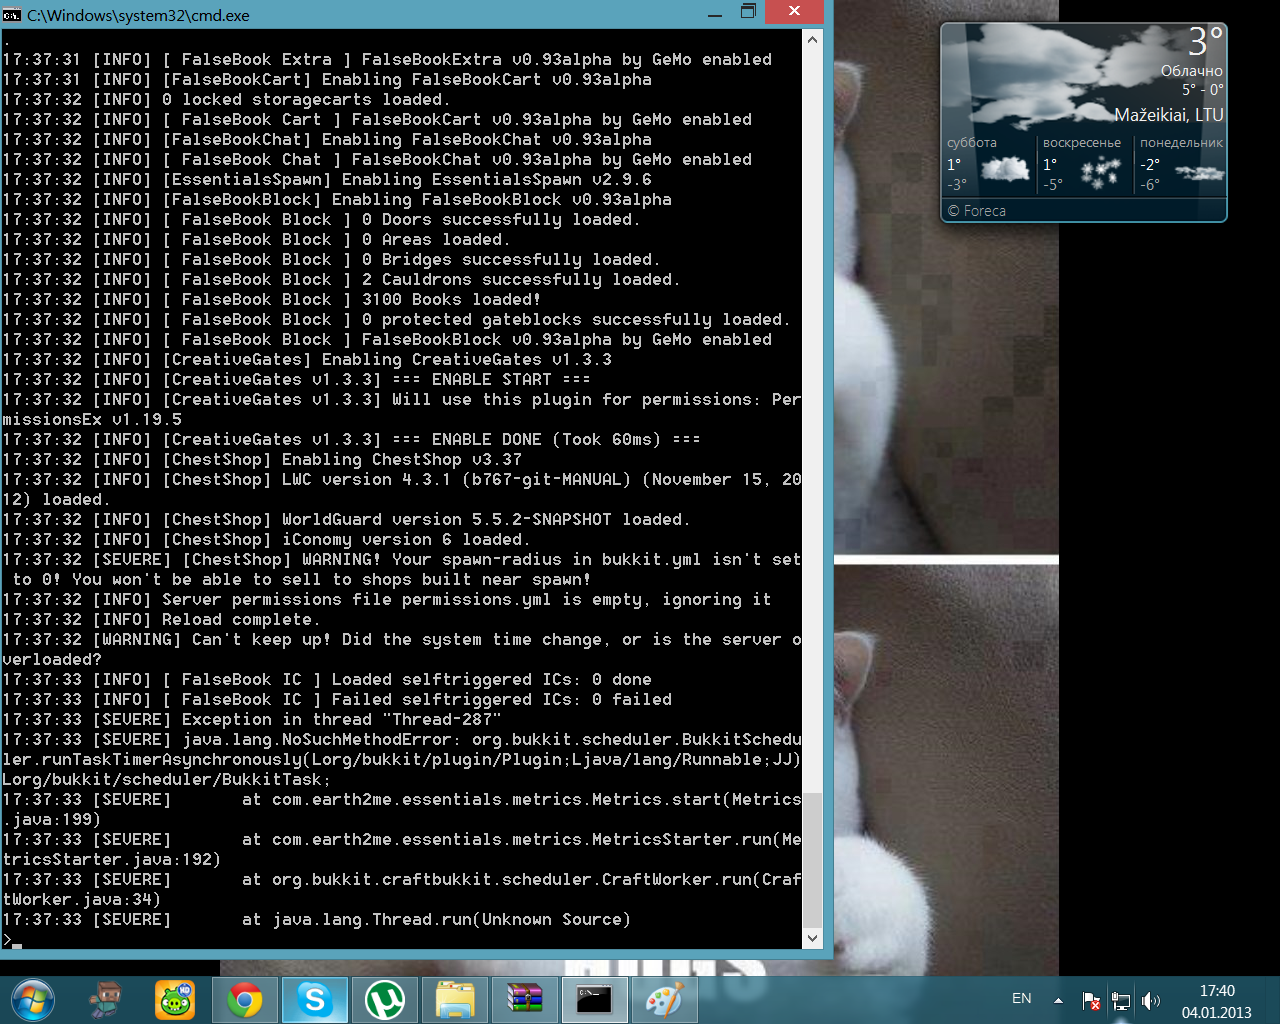Open Paint from the taskbar
Screen dimensions: 1280x1024
(x=665, y=999)
